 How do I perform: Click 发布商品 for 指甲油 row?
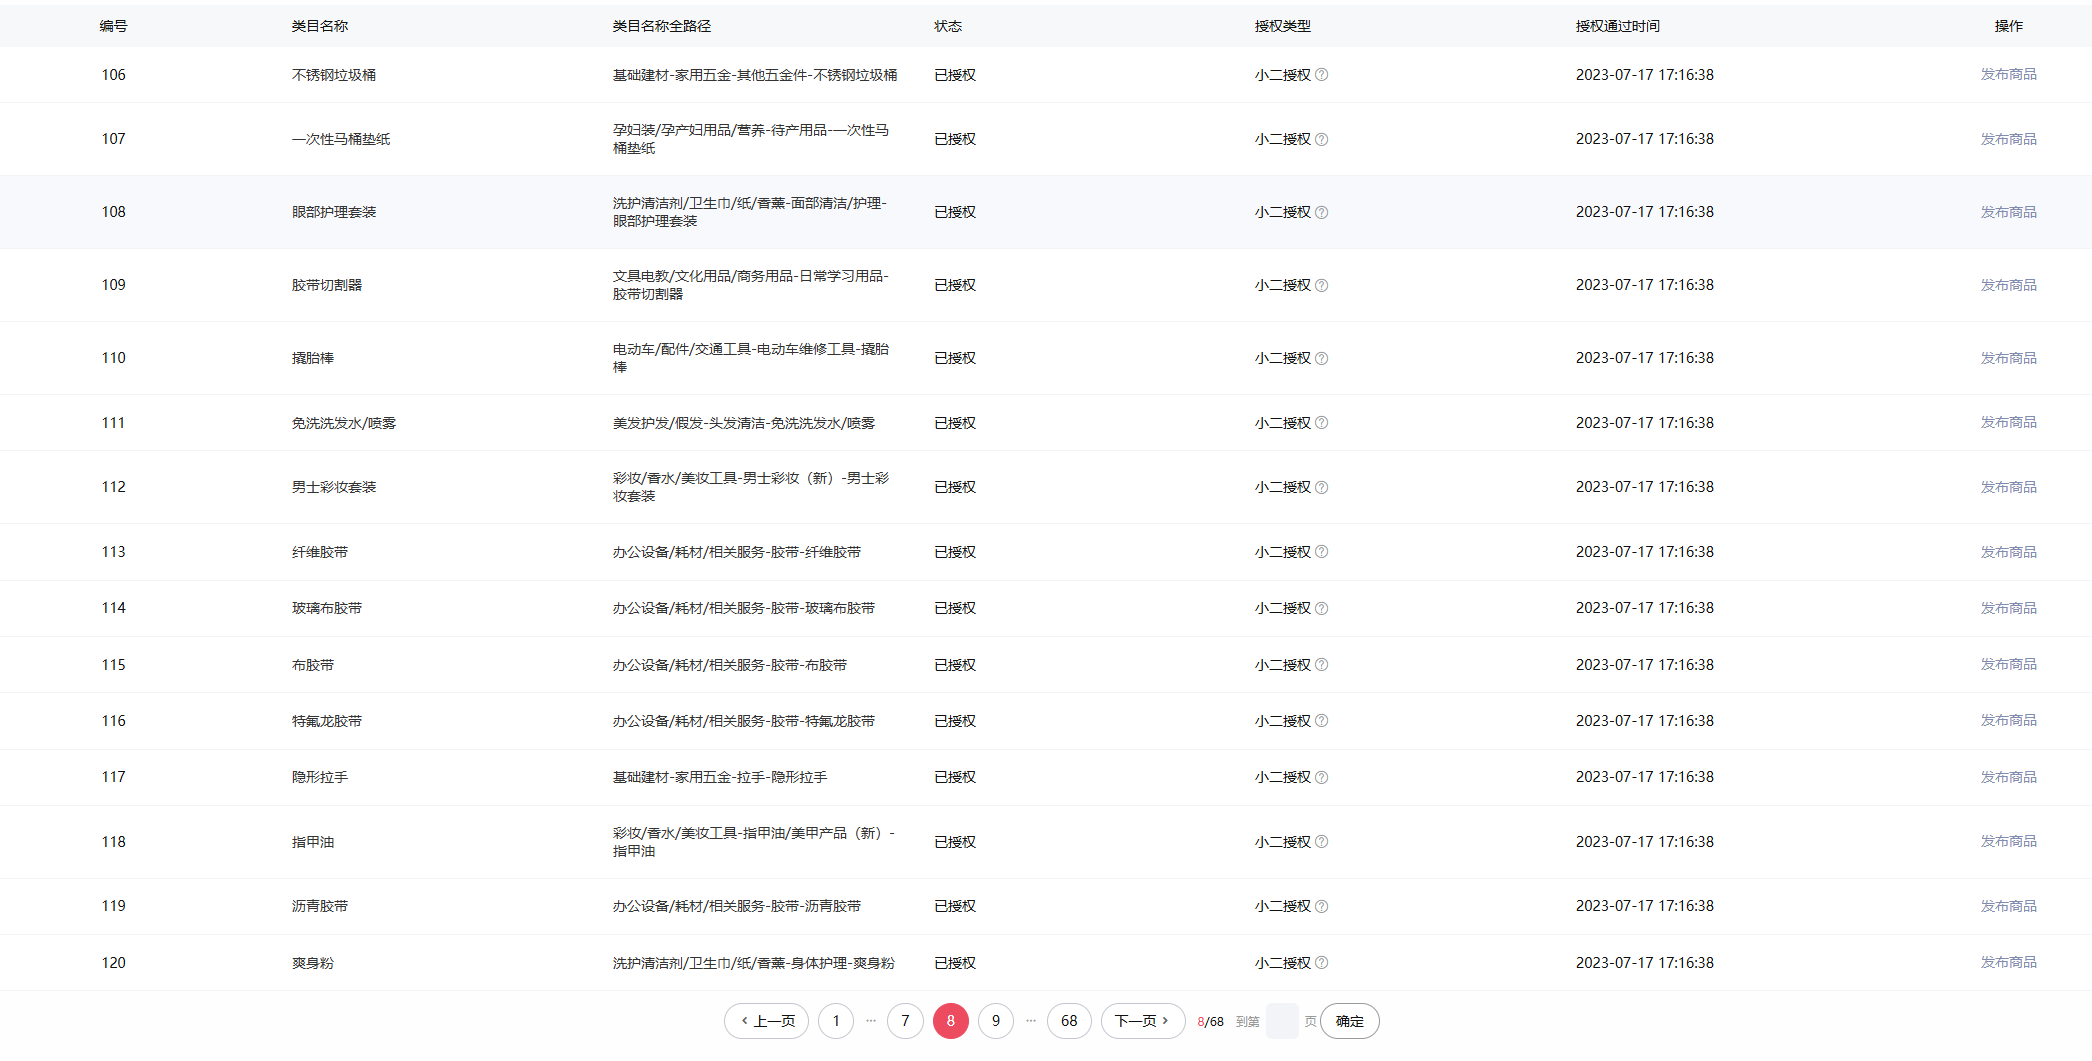pyautogui.click(x=2008, y=842)
